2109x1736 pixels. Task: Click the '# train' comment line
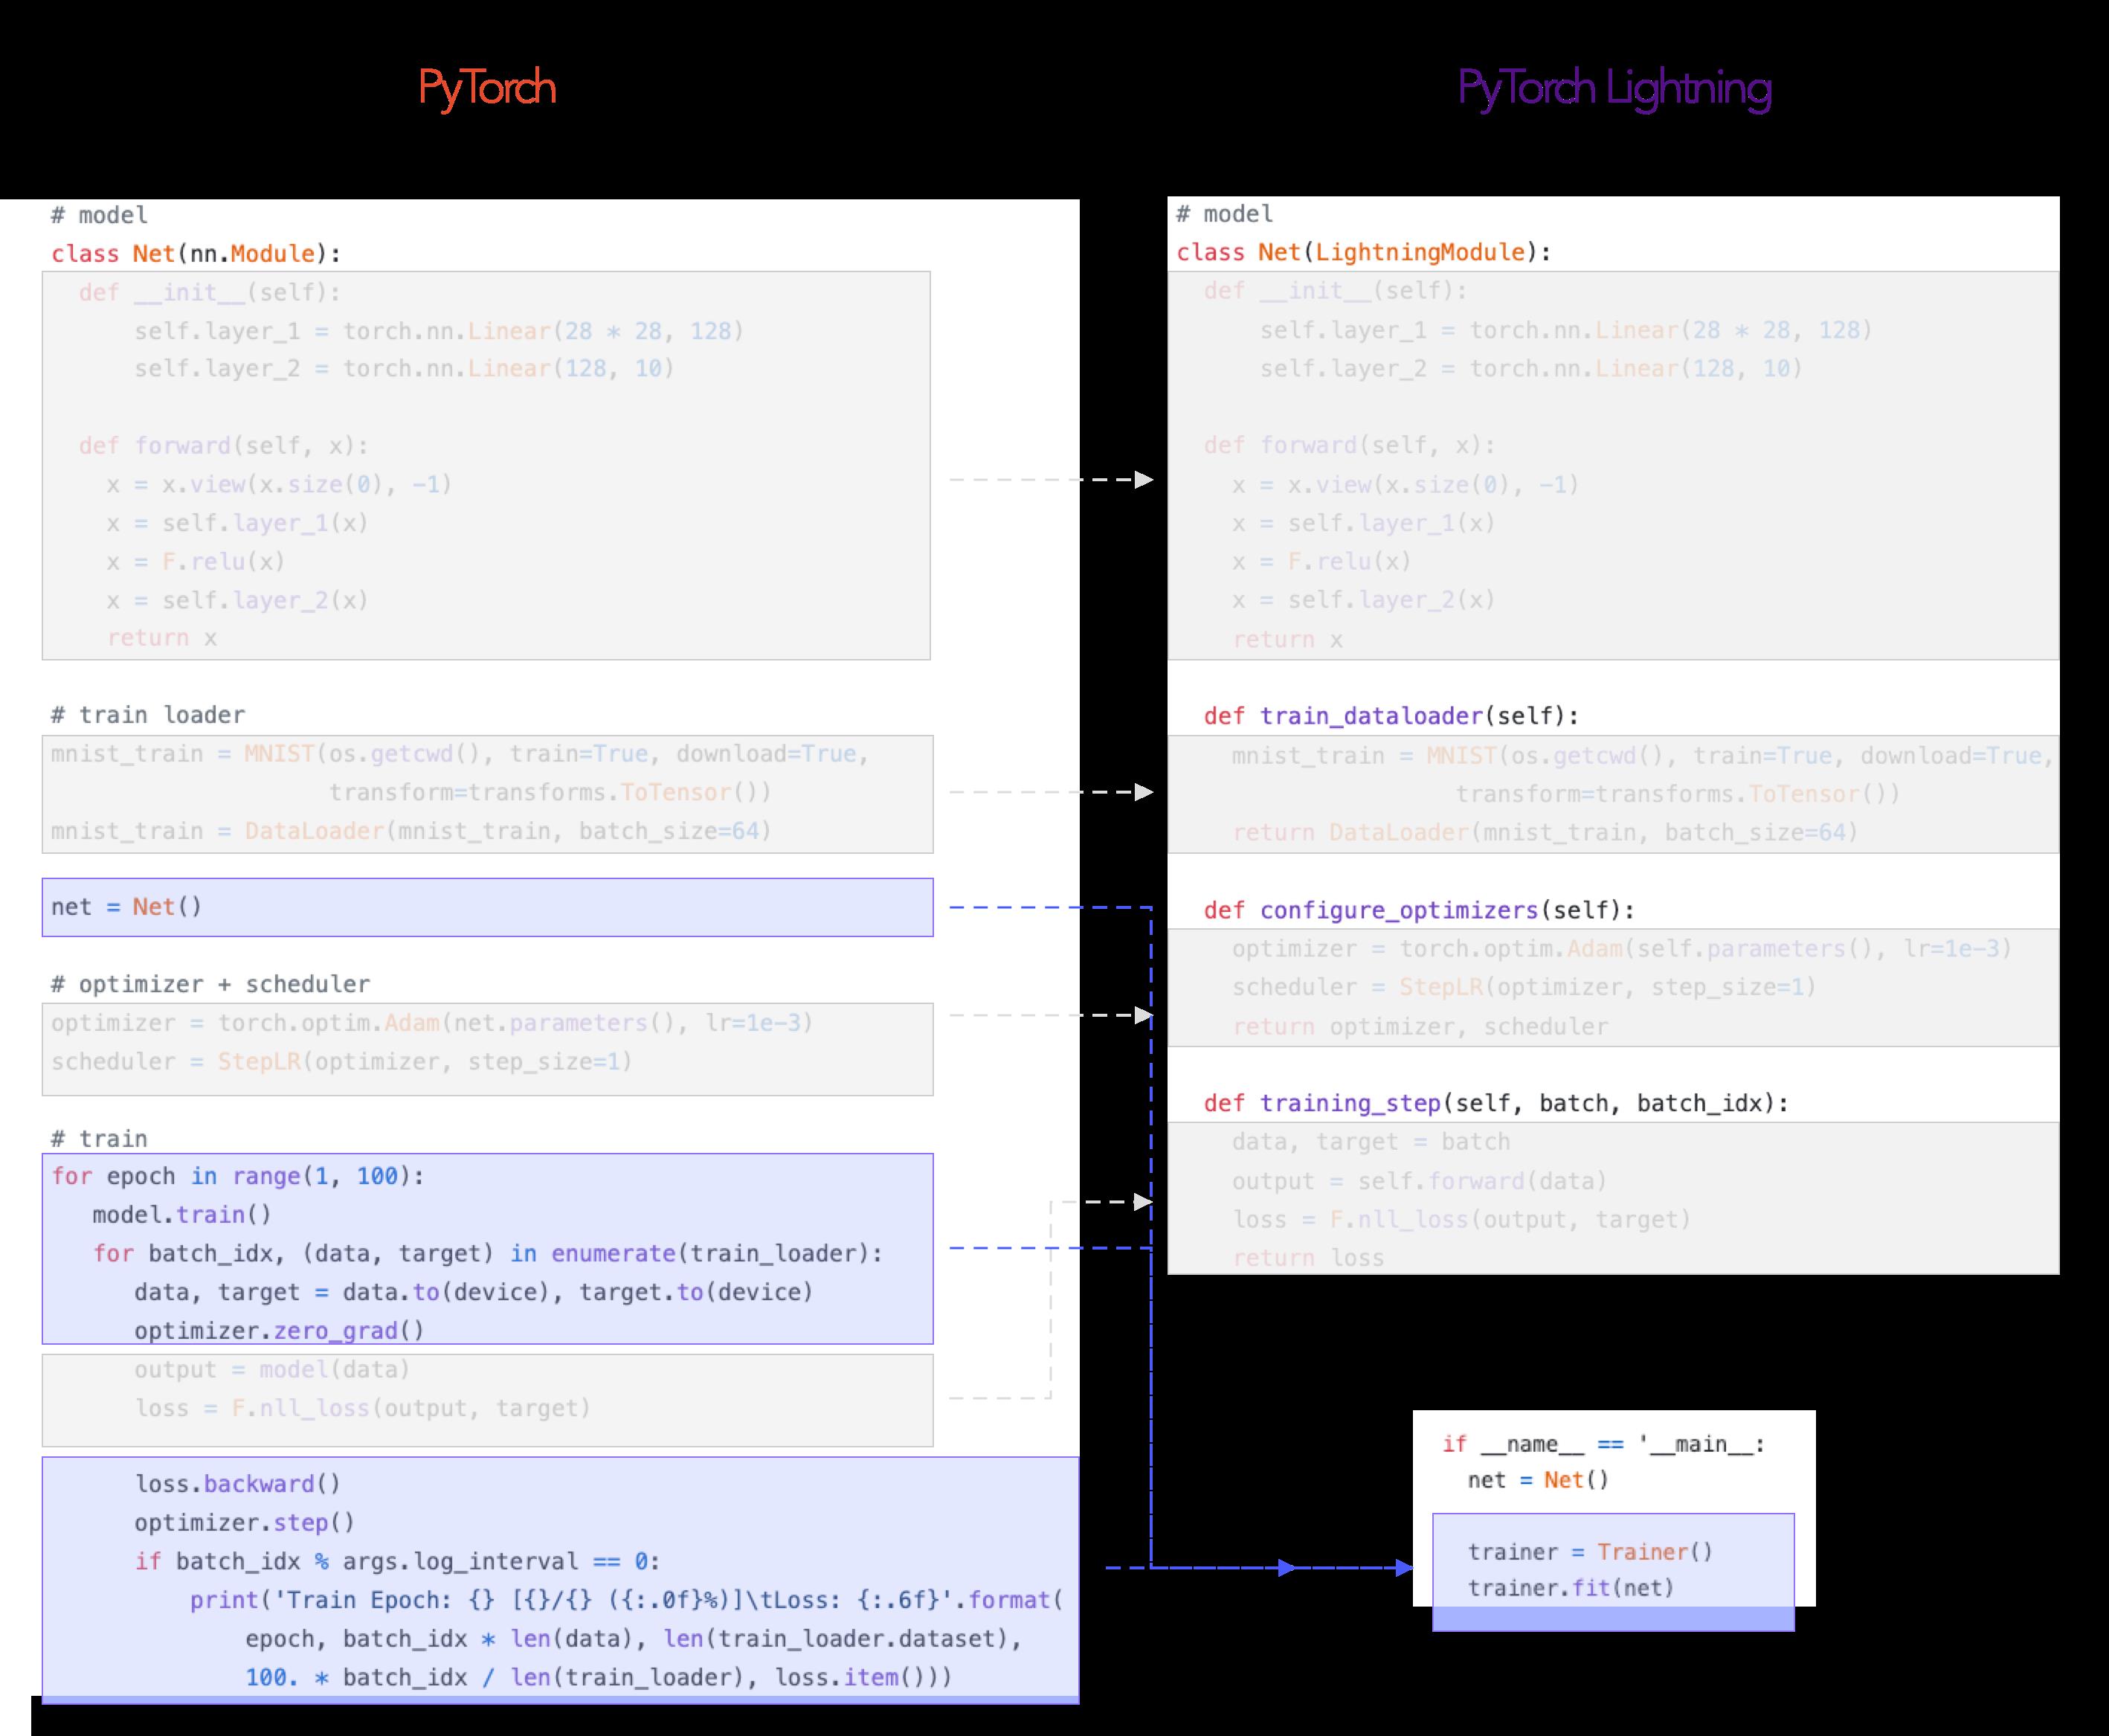point(99,1139)
